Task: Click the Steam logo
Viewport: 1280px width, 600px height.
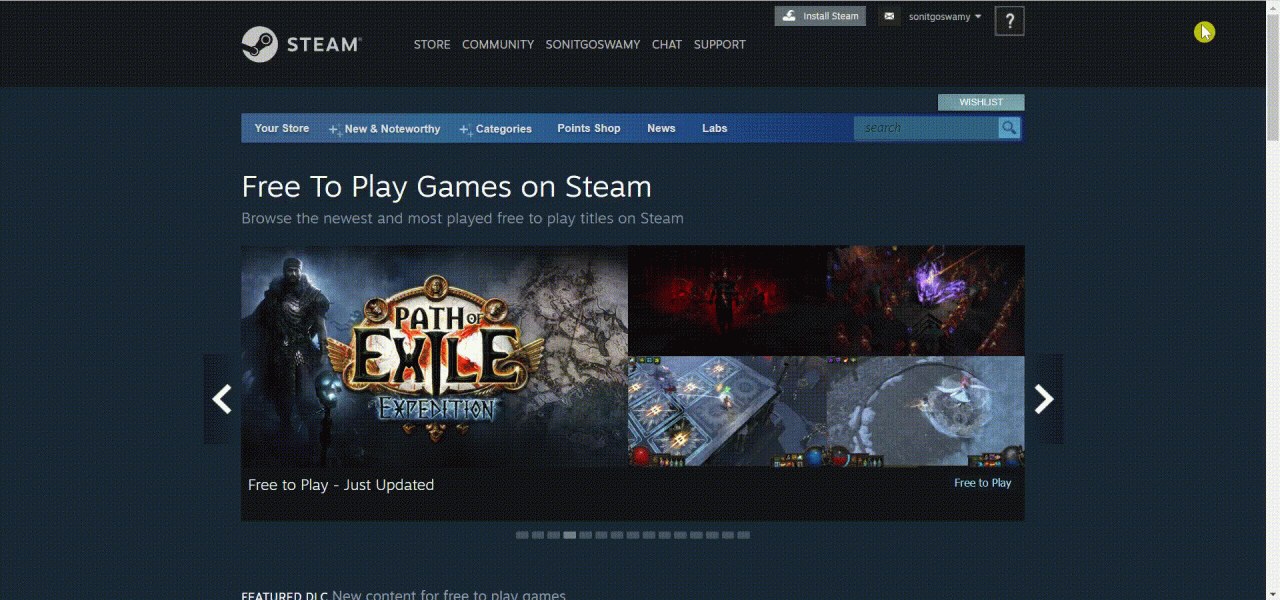Action: click(301, 44)
